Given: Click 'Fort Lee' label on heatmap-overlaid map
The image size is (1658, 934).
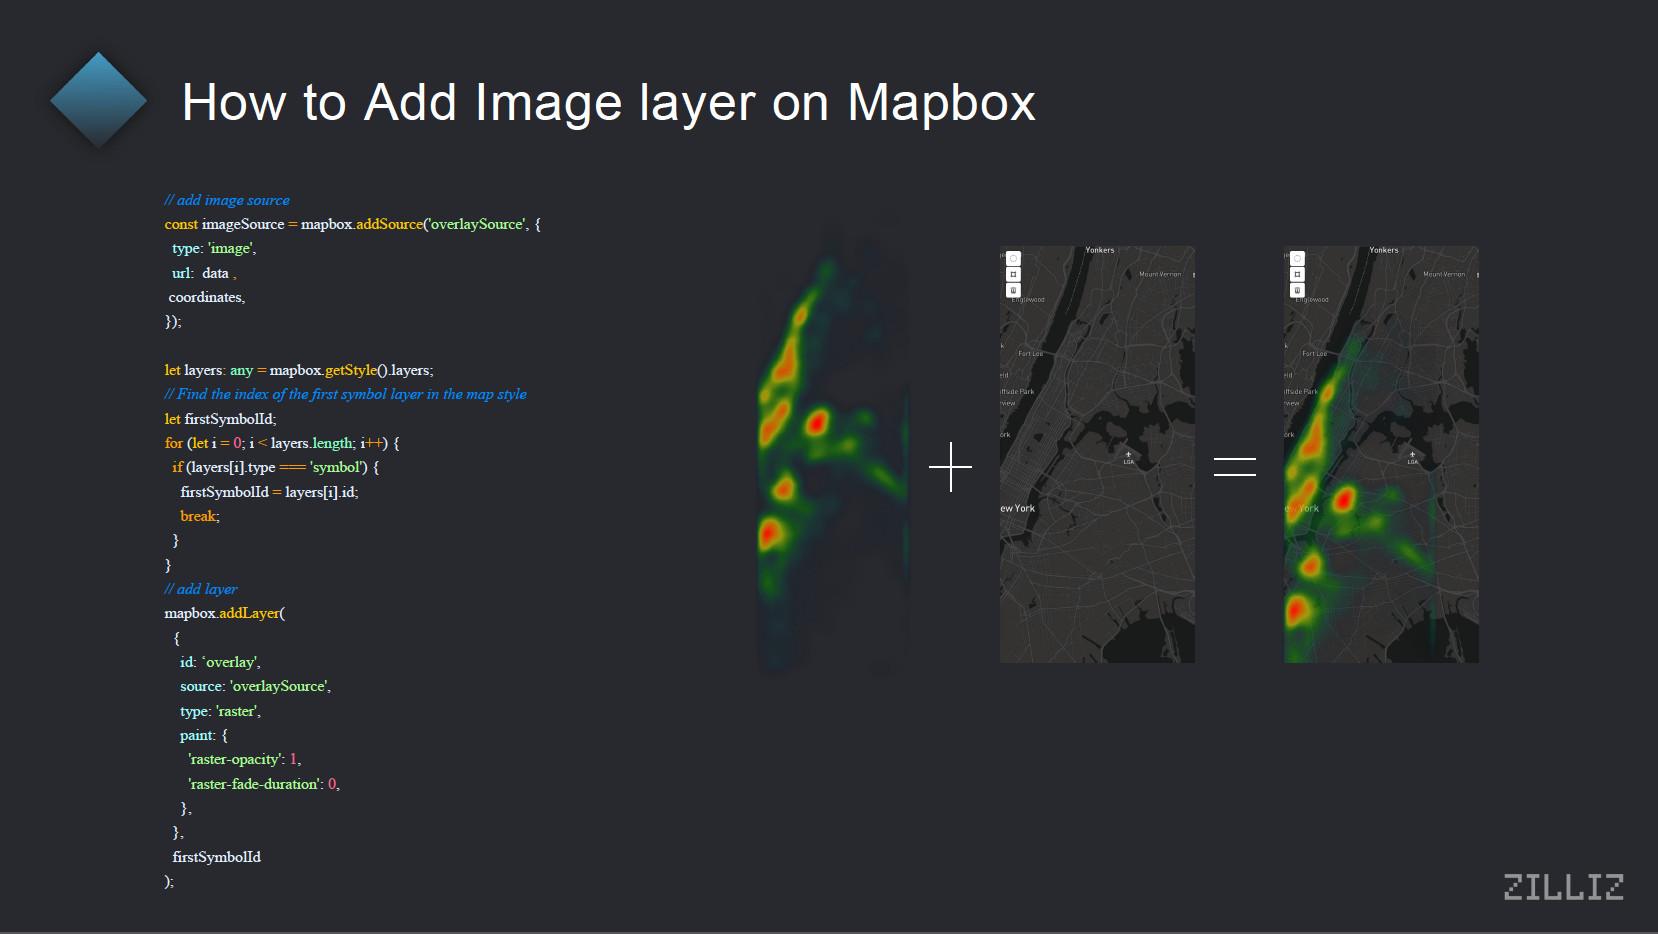Looking at the screenshot, I should click(1314, 353).
